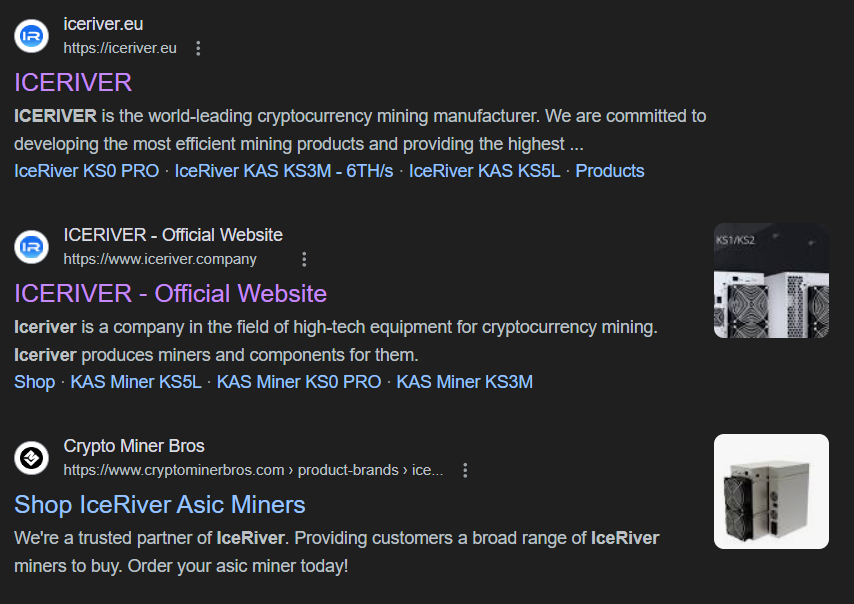Go to KAS Miner KS3M sitelink
The width and height of the screenshot is (854, 604).
click(x=465, y=382)
